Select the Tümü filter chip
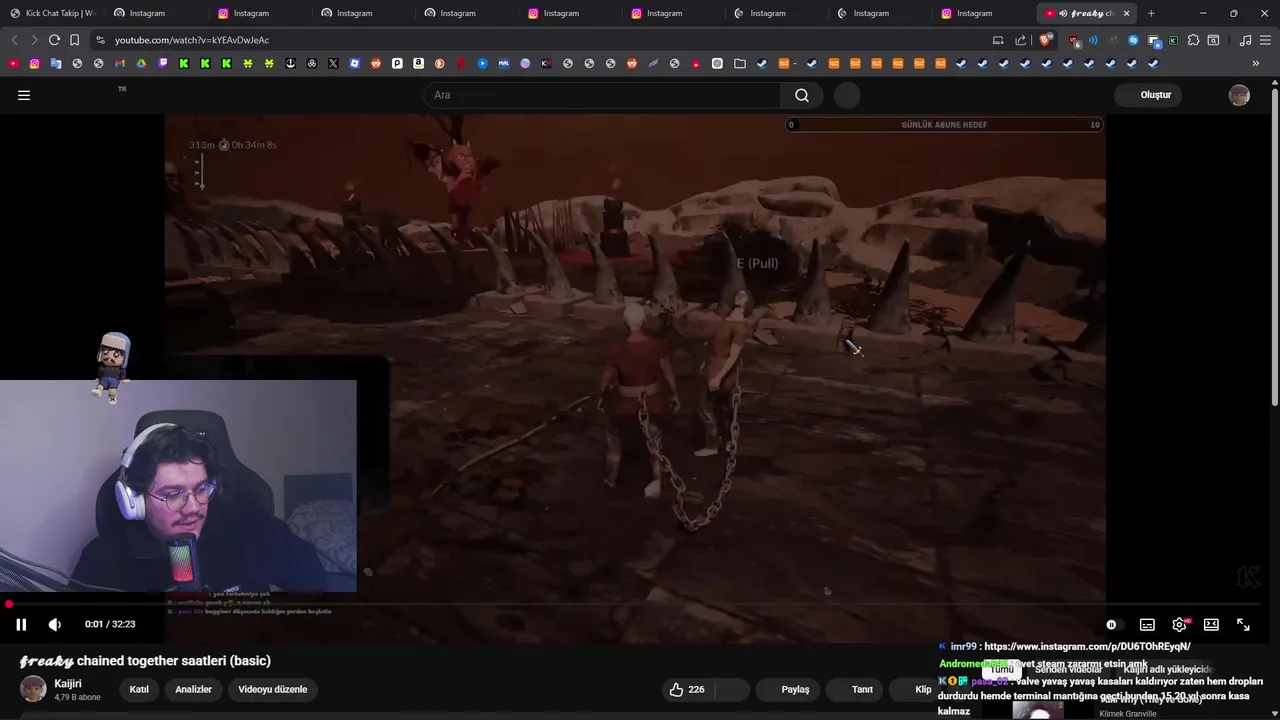Image resolution: width=1280 pixels, height=720 pixels. click(x=1002, y=669)
